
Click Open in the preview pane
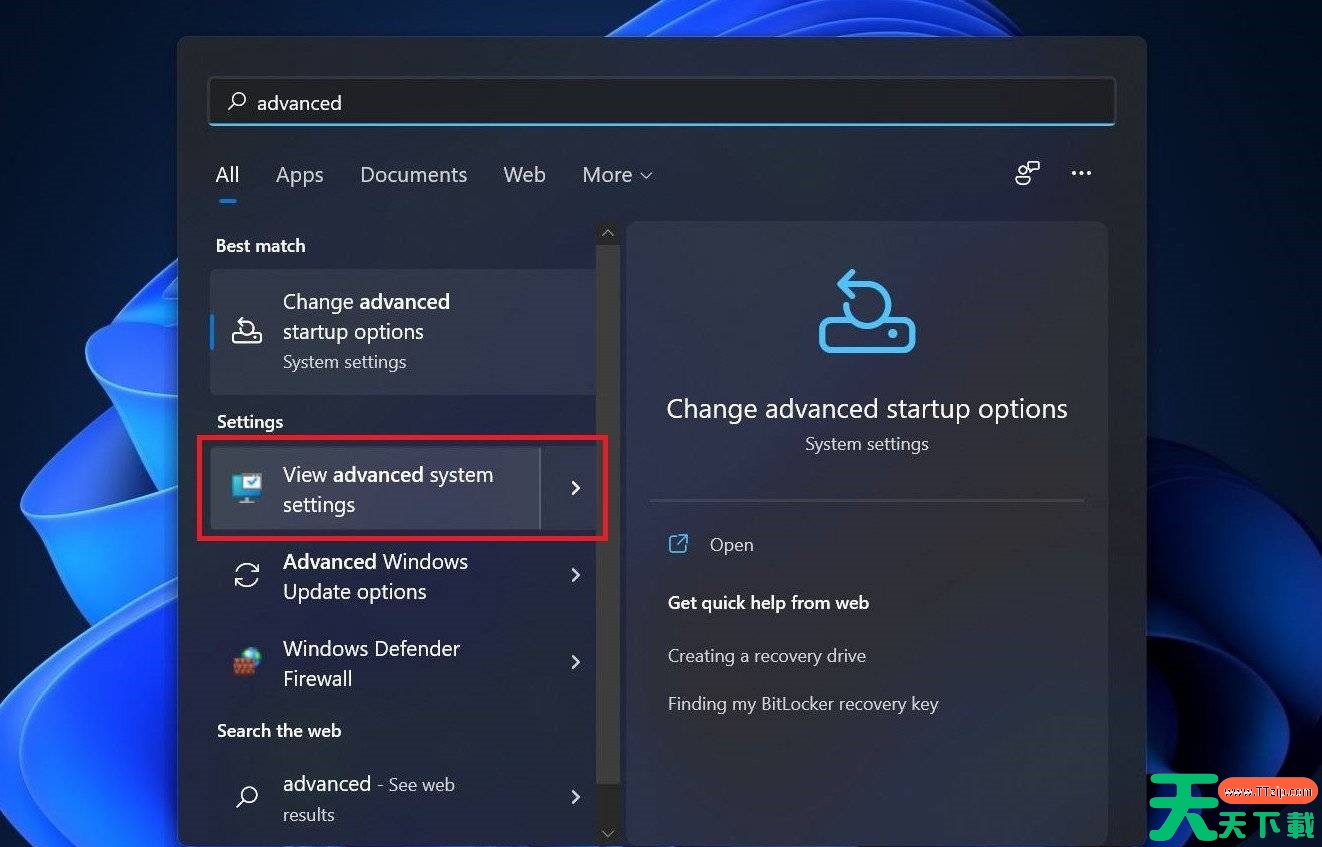click(x=731, y=545)
